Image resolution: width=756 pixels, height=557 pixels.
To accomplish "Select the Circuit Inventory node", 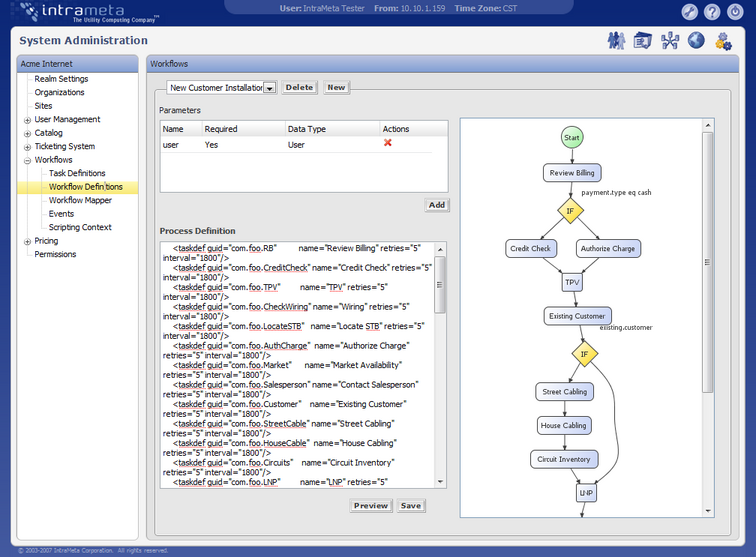I will 564,459.
